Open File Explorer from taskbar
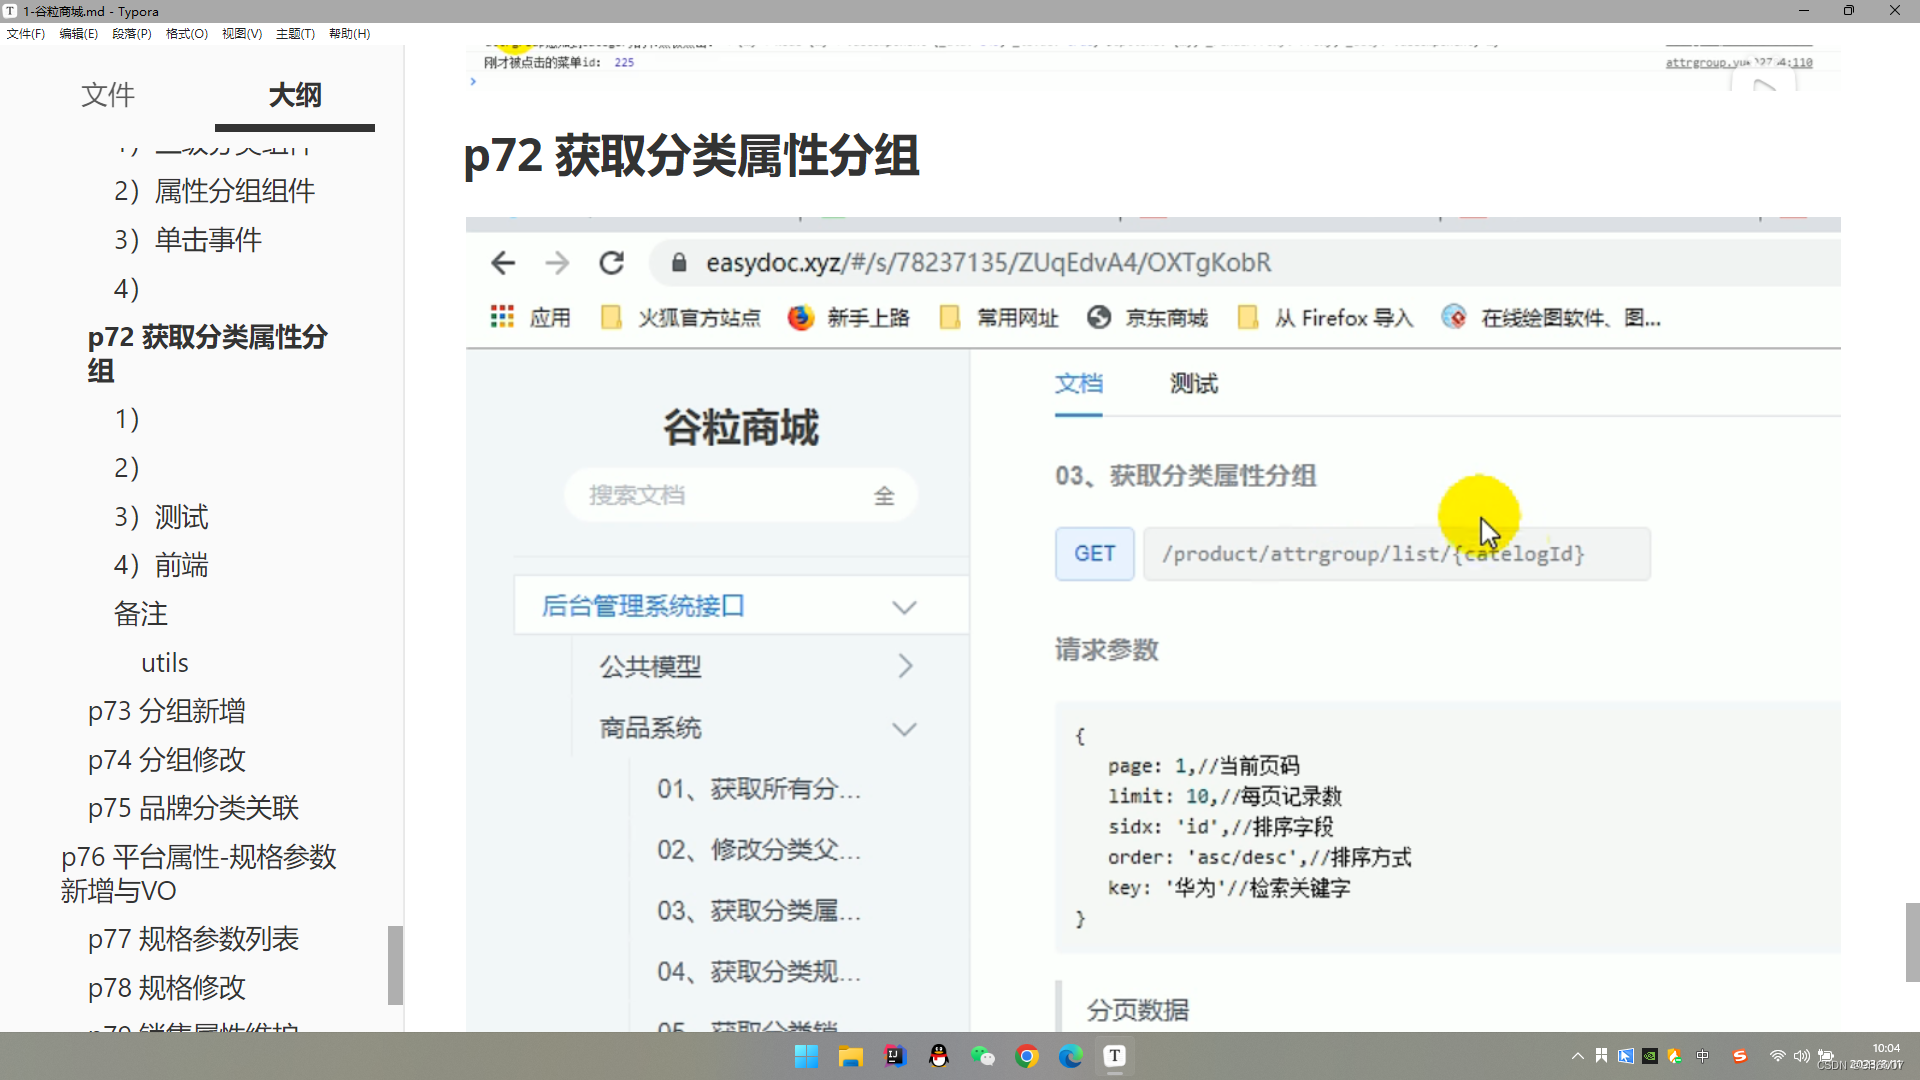The image size is (1920, 1080). tap(850, 1056)
